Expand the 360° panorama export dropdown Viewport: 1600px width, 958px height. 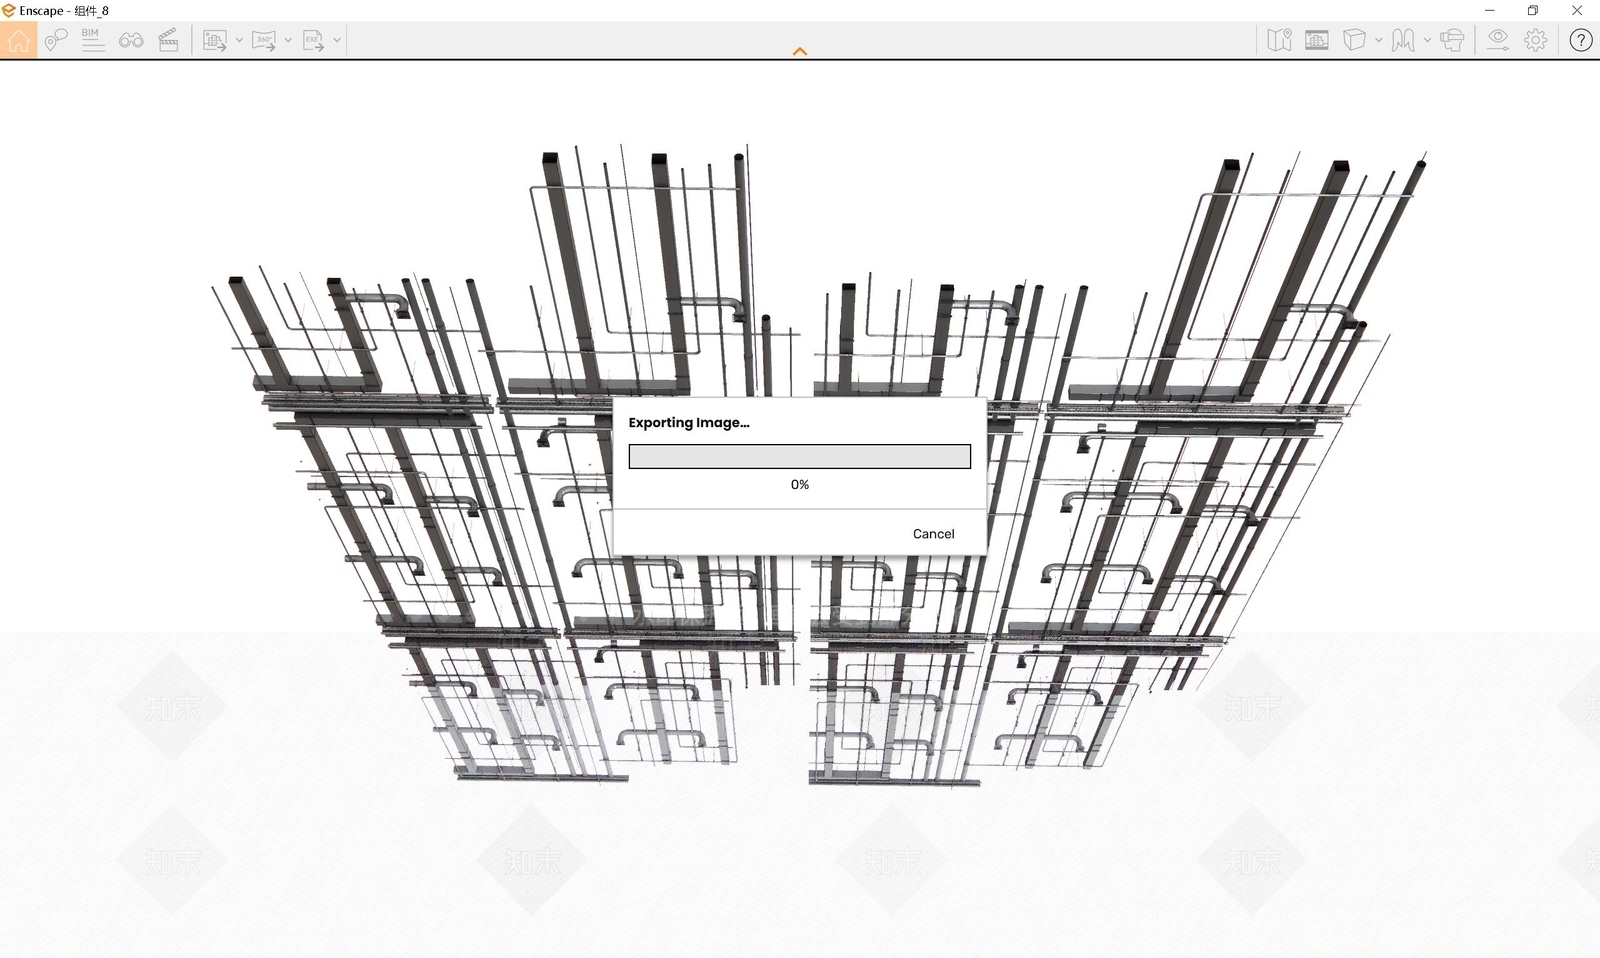click(288, 40)
